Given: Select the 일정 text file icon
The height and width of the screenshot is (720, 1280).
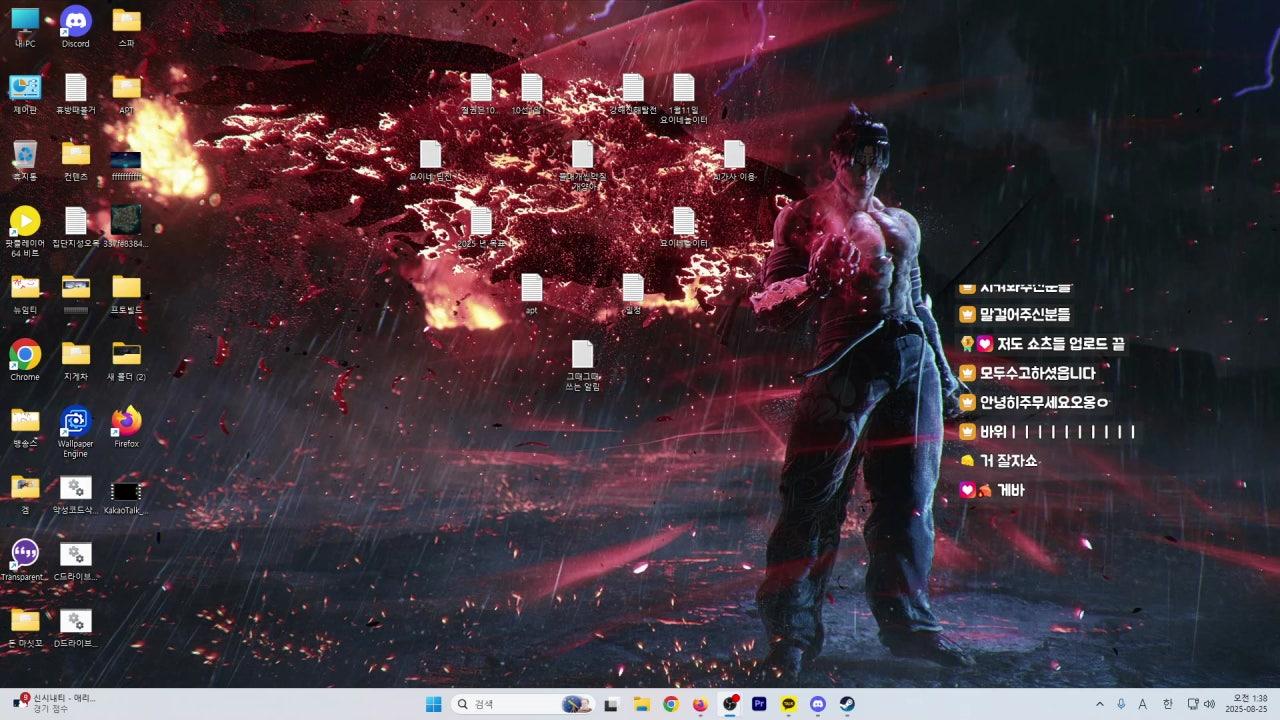Looking at the screenshot, I should [x=633, y=294].
